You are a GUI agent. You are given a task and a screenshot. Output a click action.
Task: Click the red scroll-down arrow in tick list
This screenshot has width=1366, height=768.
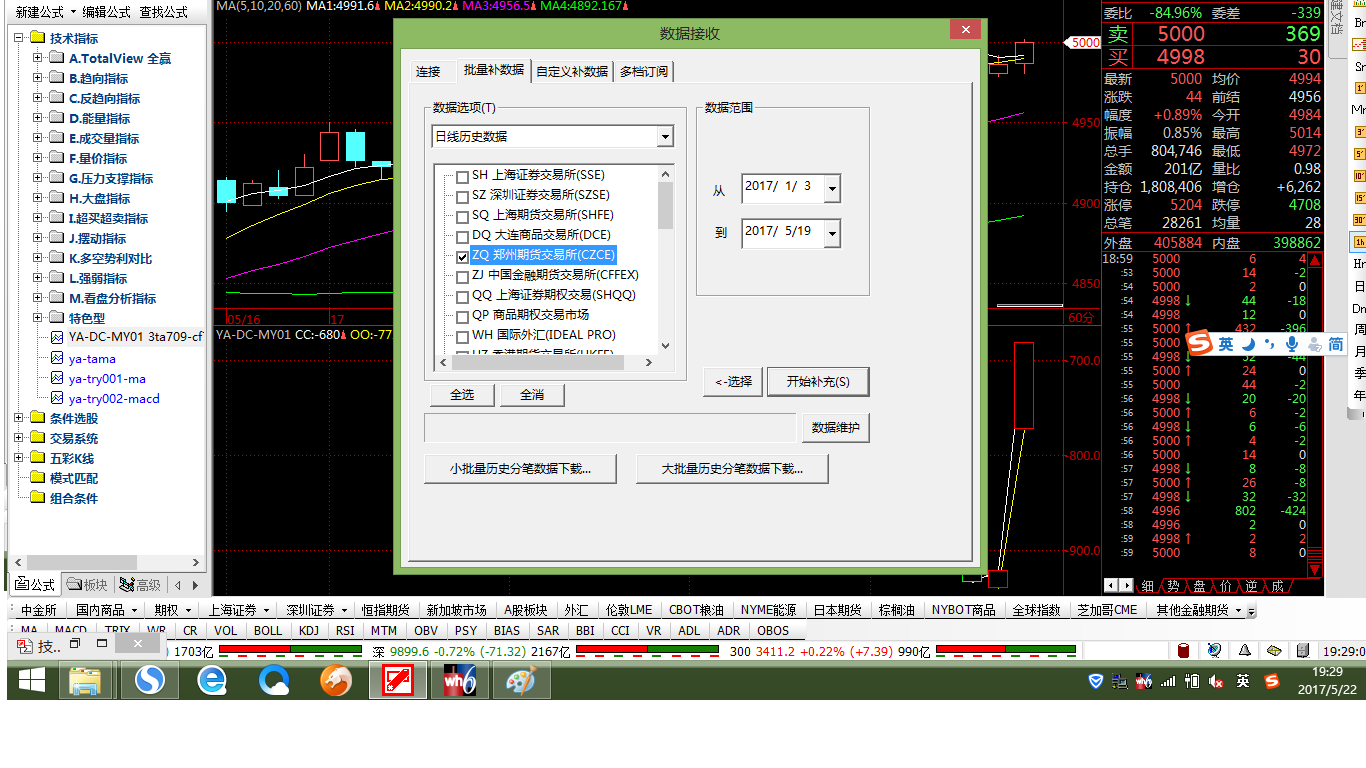(x=1314, y=569)
